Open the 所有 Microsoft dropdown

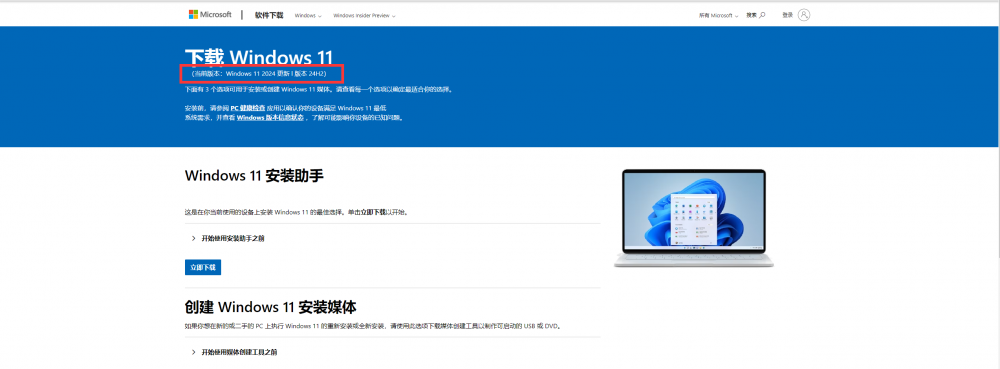pyautogui.click(x=719, y=15)
